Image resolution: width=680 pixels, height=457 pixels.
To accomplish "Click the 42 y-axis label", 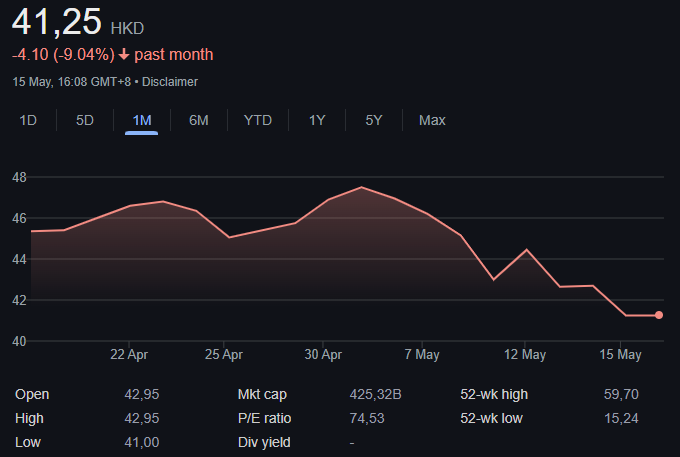I will tap(19, 300).
